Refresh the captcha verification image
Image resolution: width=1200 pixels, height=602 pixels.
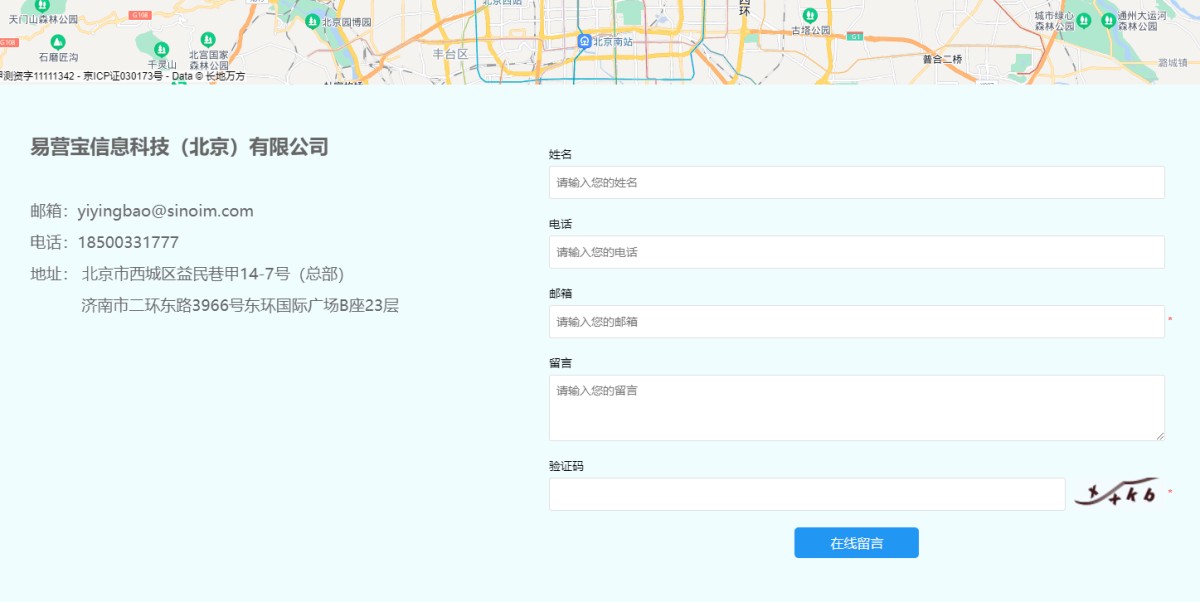pyautogui.click(x=1115, y=492)
